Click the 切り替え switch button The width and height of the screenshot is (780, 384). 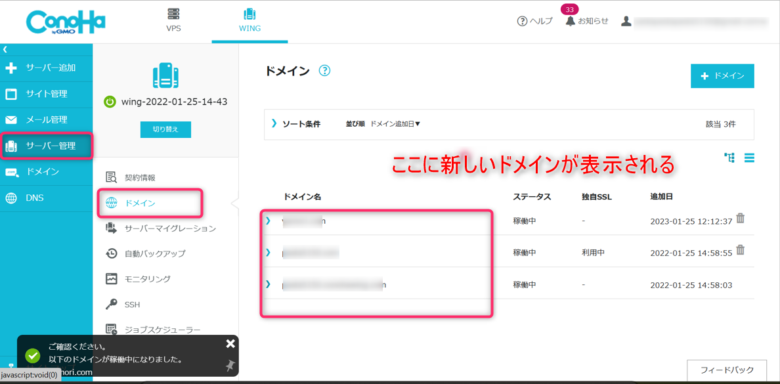[166, 129]
